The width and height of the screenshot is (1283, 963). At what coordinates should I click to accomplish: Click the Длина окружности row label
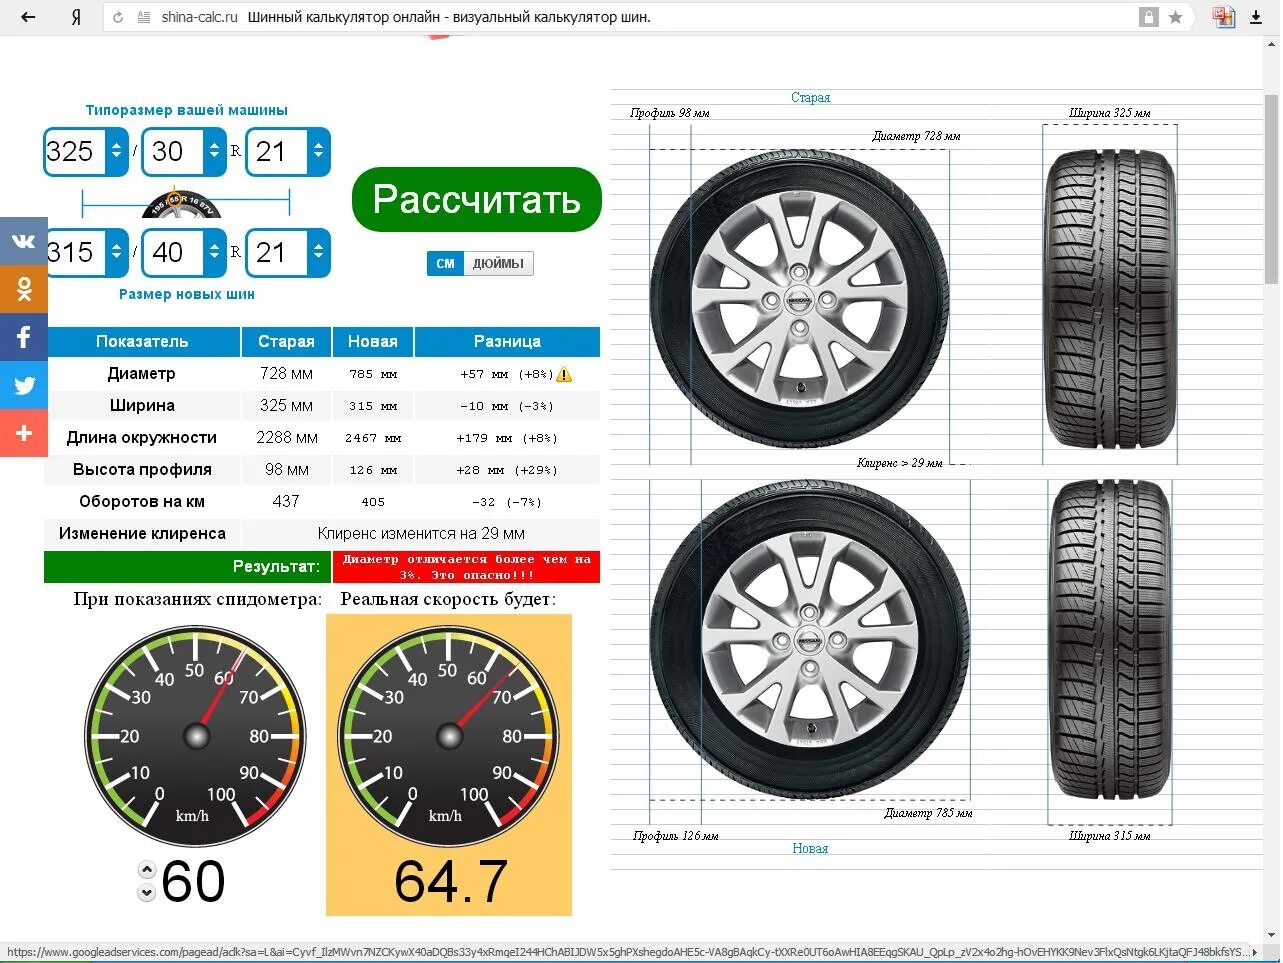click(142, 437)
